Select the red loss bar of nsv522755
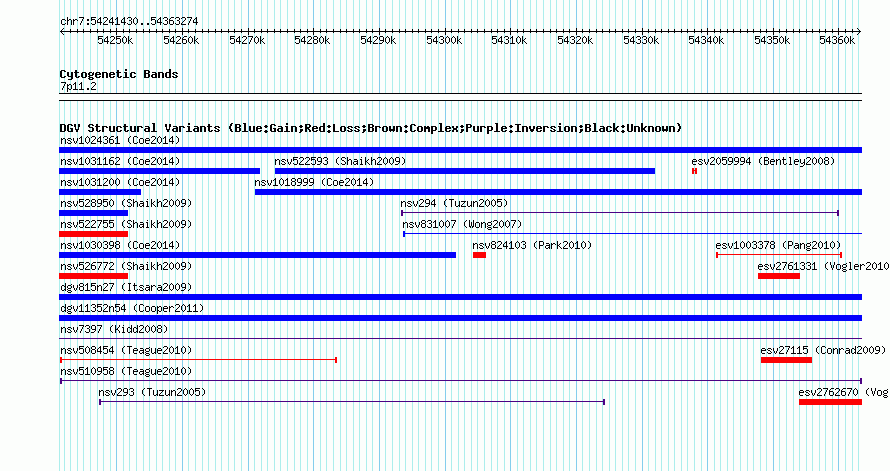The height and width of the screenshot is (471, 890). pyautogui.click(x=94, y=234)
